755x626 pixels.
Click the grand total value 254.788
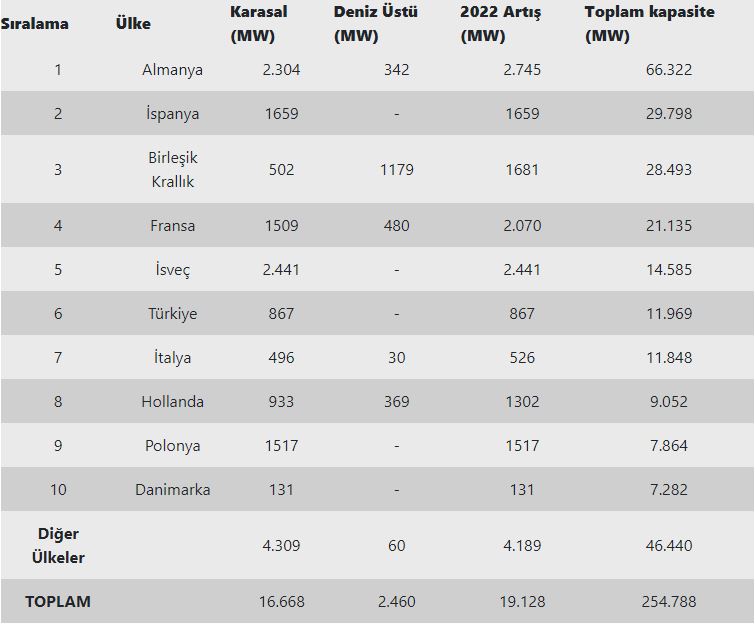[668, 602]
